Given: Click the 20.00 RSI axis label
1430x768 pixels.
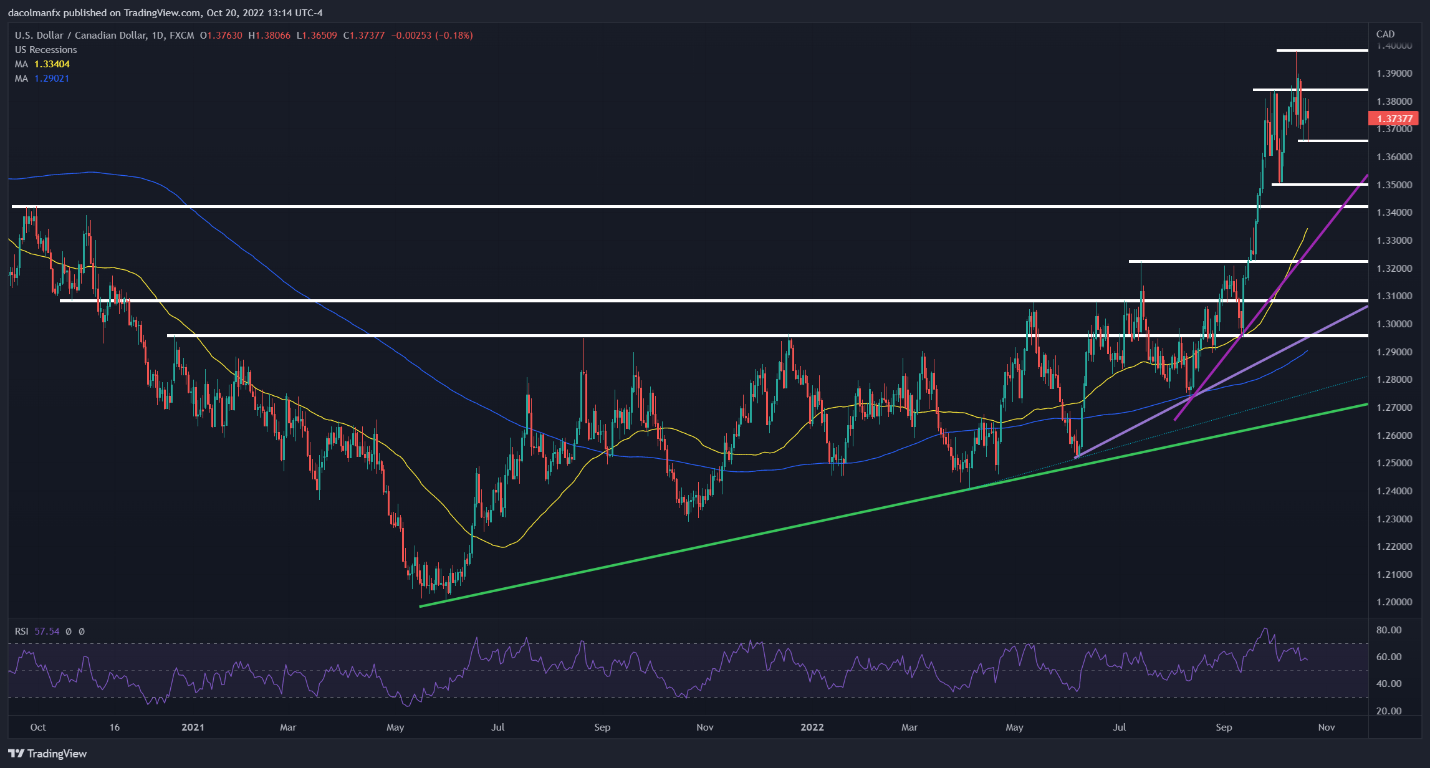Looking at the screenshot, I should (x=1389, y=711).
